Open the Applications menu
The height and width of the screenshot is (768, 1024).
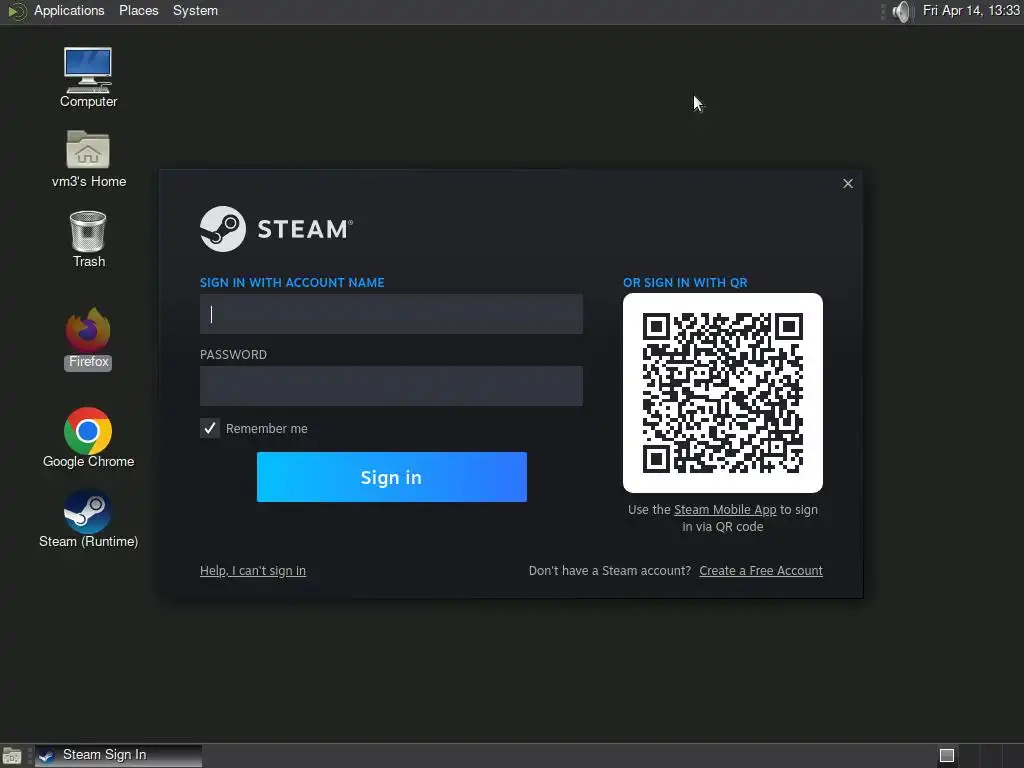pos(69,10)
